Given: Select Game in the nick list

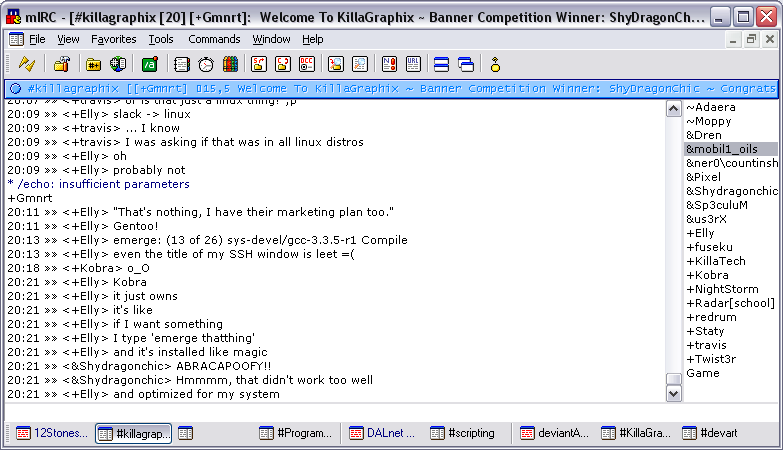Looking at the screenshot, I should (703, 373).
